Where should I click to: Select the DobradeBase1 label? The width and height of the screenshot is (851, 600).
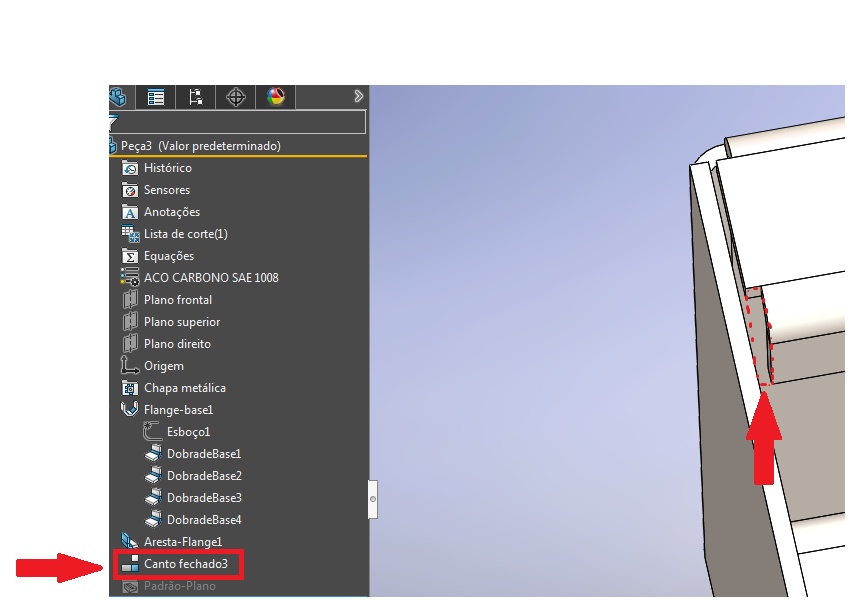click(x=204, y=454)
